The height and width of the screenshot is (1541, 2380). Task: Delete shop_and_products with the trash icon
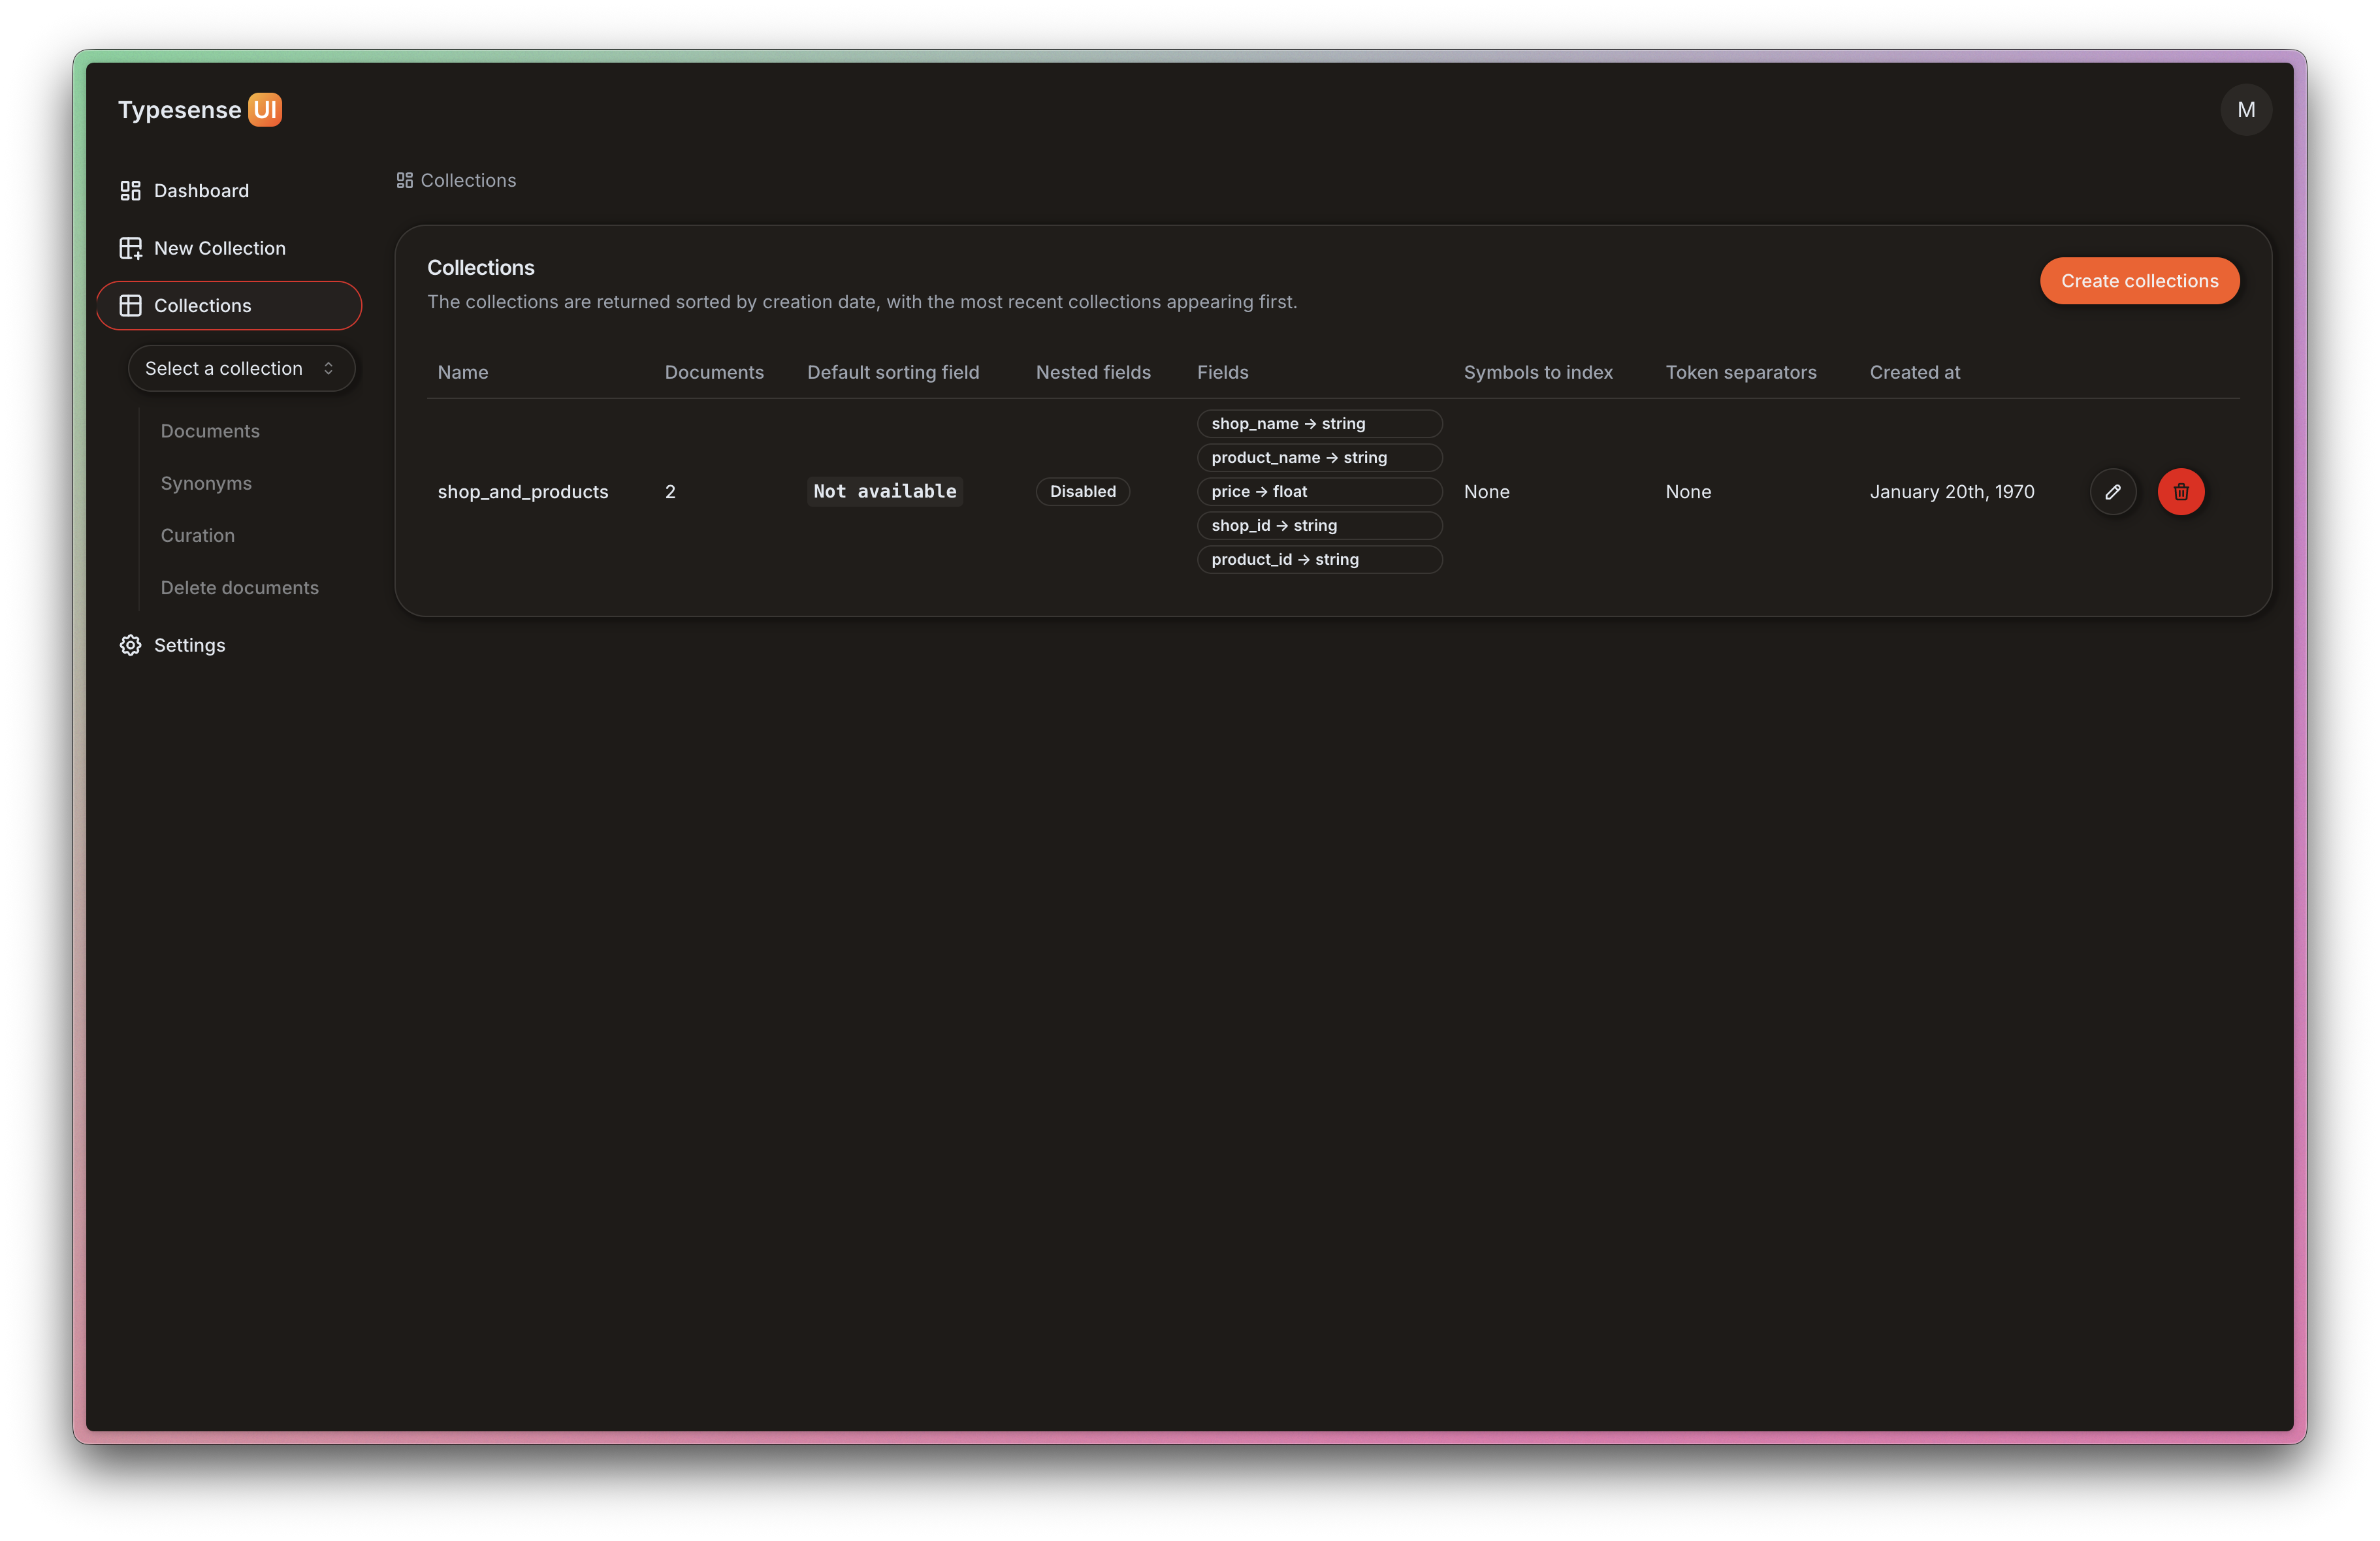pyautogui.click(x=2180, y=492)
